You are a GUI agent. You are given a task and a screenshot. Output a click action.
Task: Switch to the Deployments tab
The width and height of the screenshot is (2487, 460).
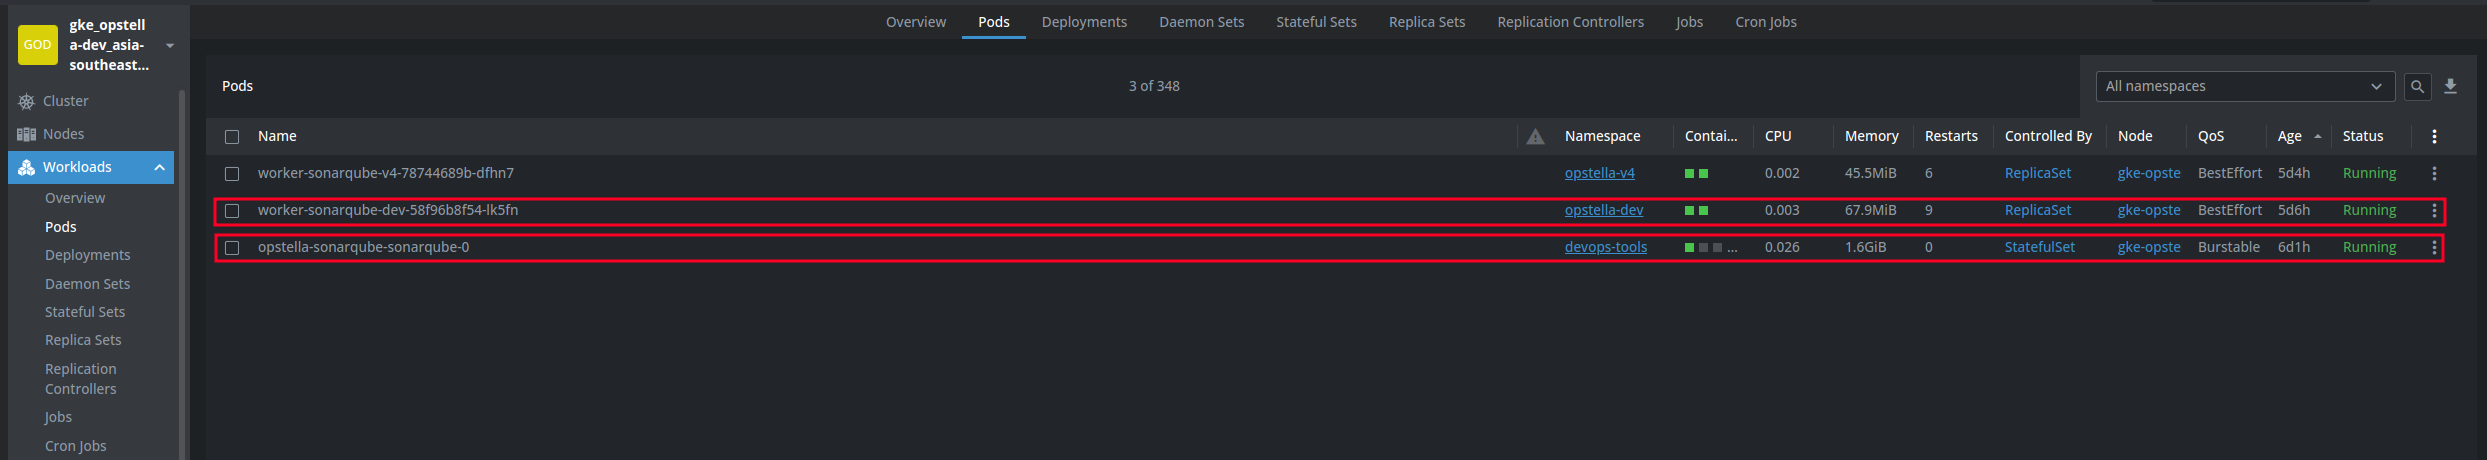pos(1084,22)
